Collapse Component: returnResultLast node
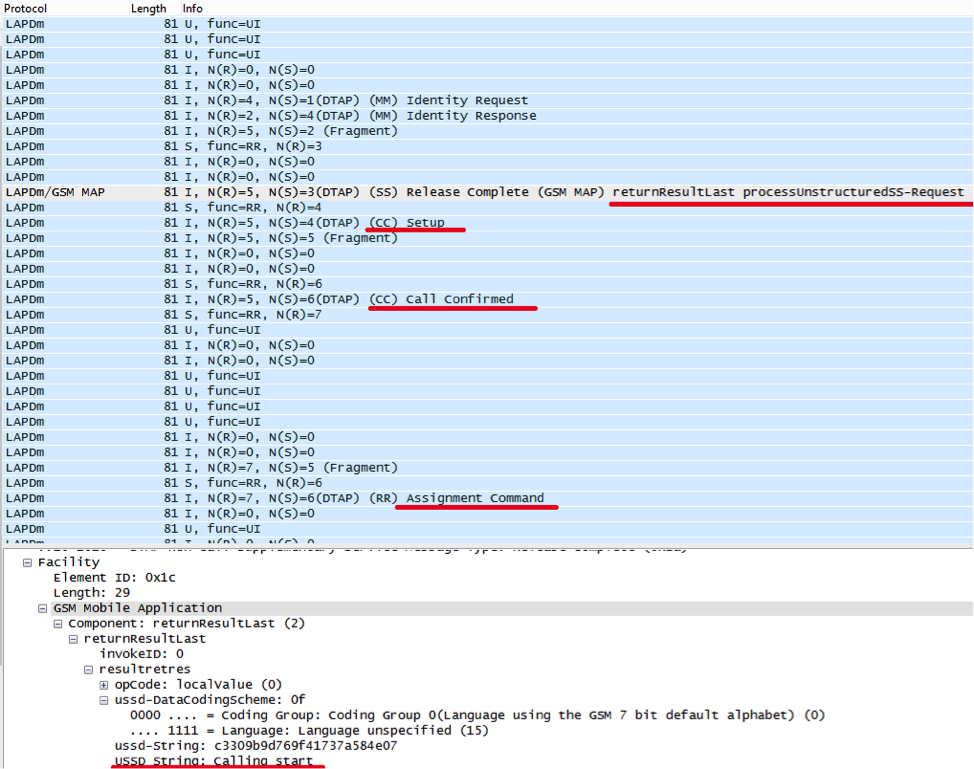The height and width of the screenshot is (769, 974). 58,624
